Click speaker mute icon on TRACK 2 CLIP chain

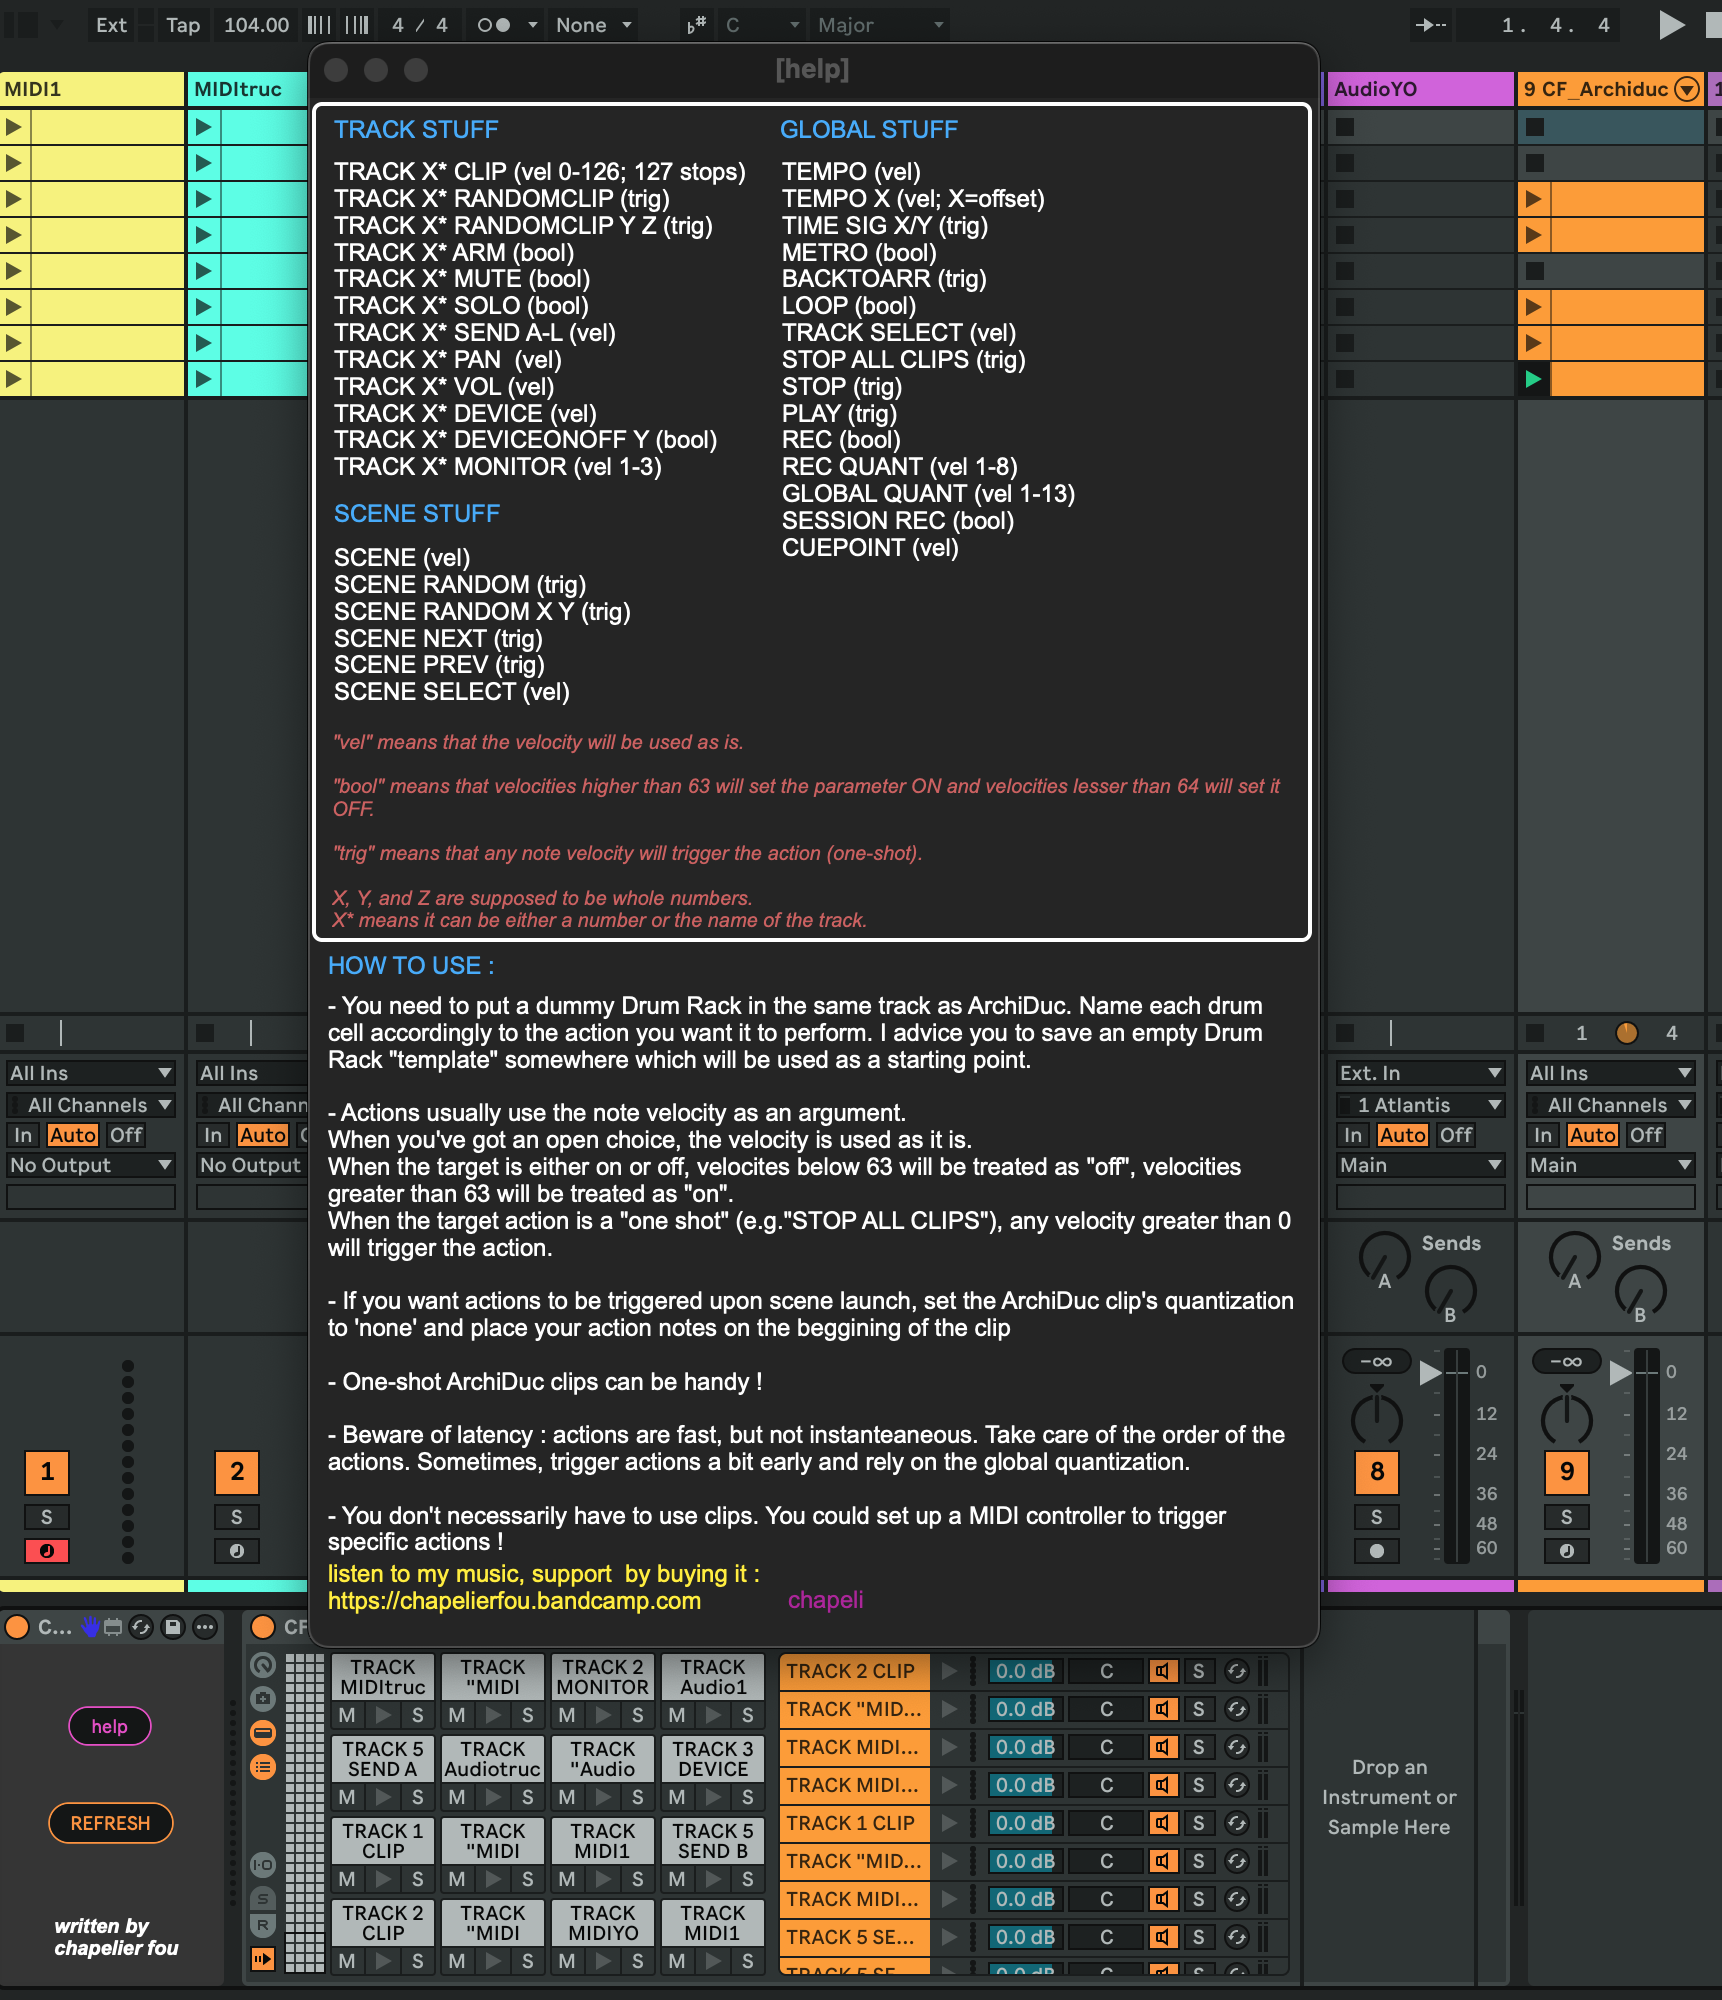pyautogui.click(x=1162, y=1671)
